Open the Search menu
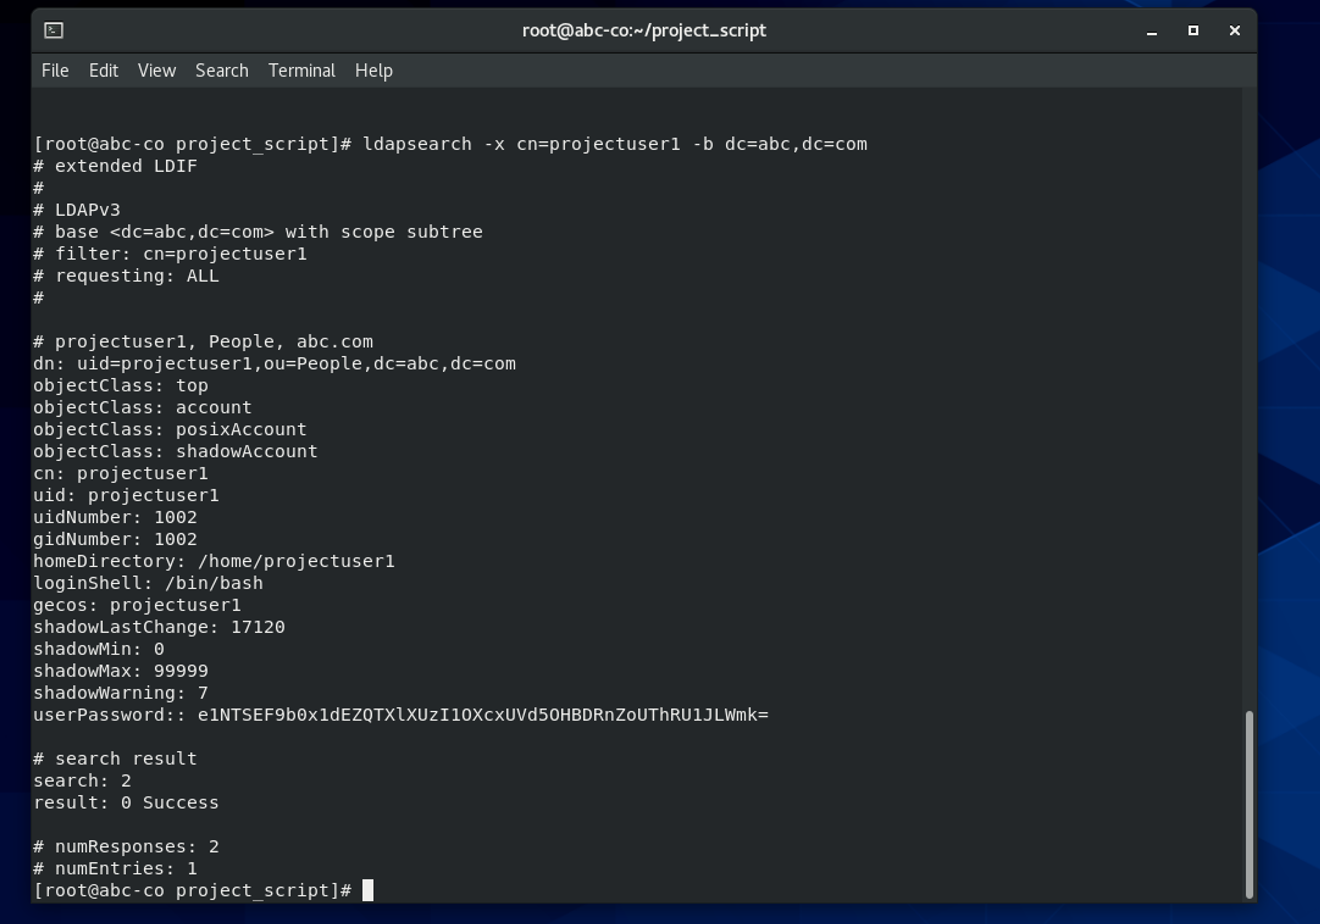 coord(222,70)
